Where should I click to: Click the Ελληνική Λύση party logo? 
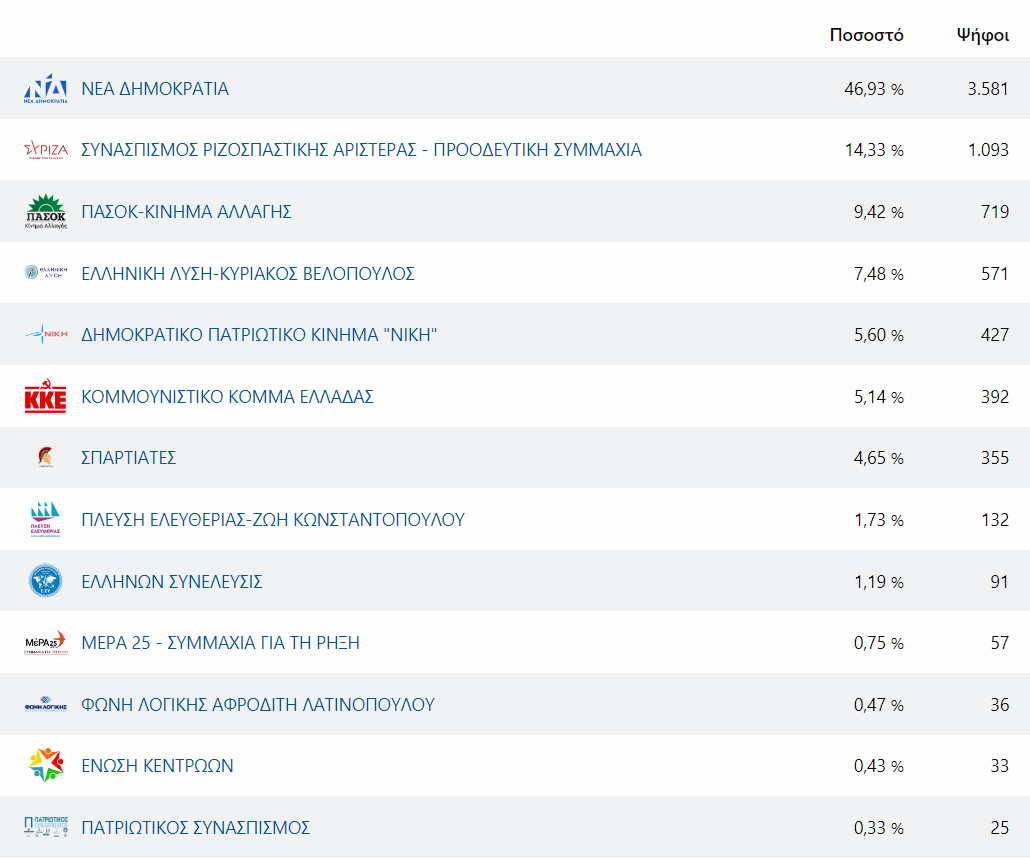pyautogui.click(x=45, y=273)
